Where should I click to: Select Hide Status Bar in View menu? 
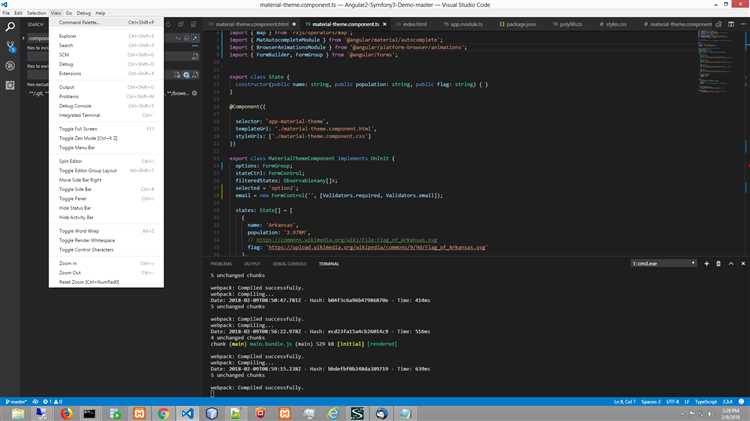click(75, 208)
